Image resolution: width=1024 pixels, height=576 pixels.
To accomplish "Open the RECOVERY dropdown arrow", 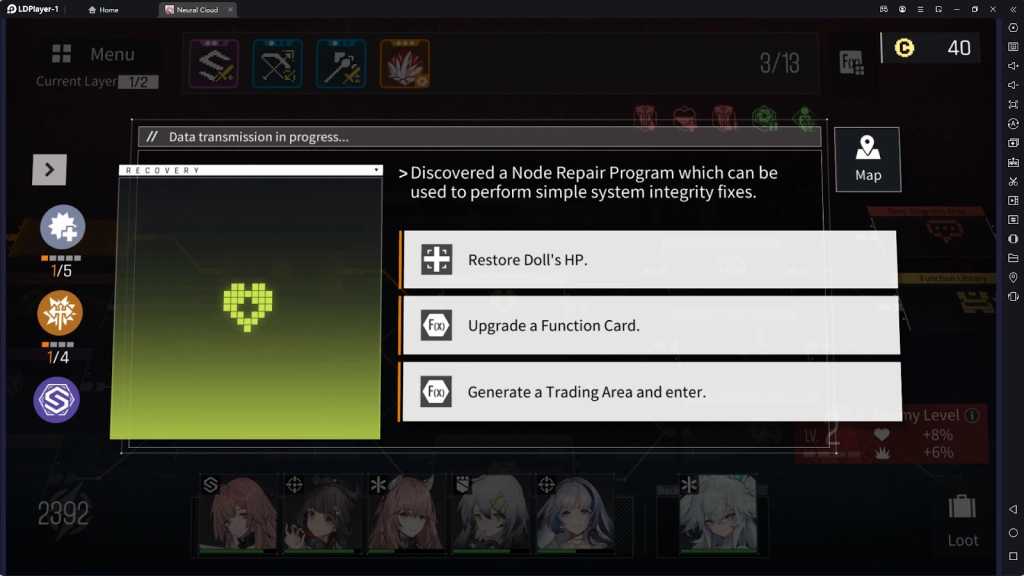I will tap(377, 170).
